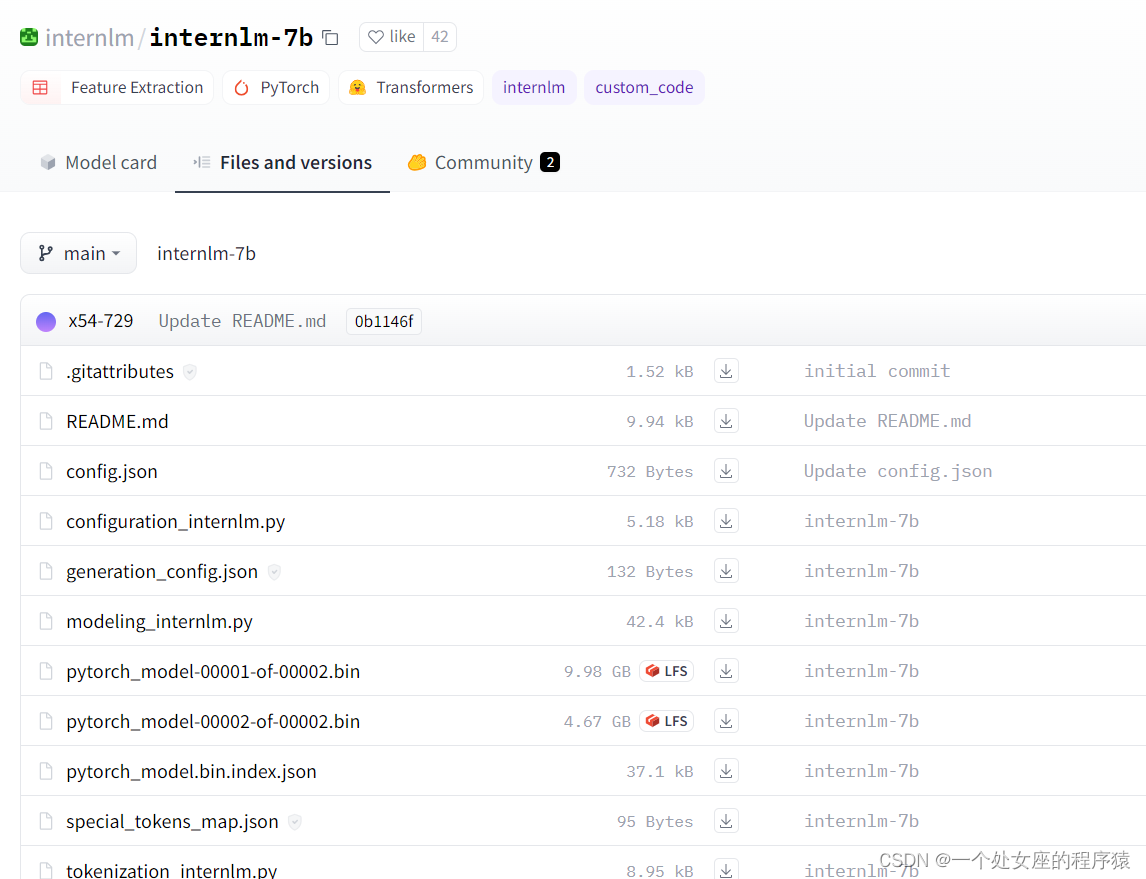
Task: Open tokenization_internlm.py file
Action: click(x=171, y=870)
